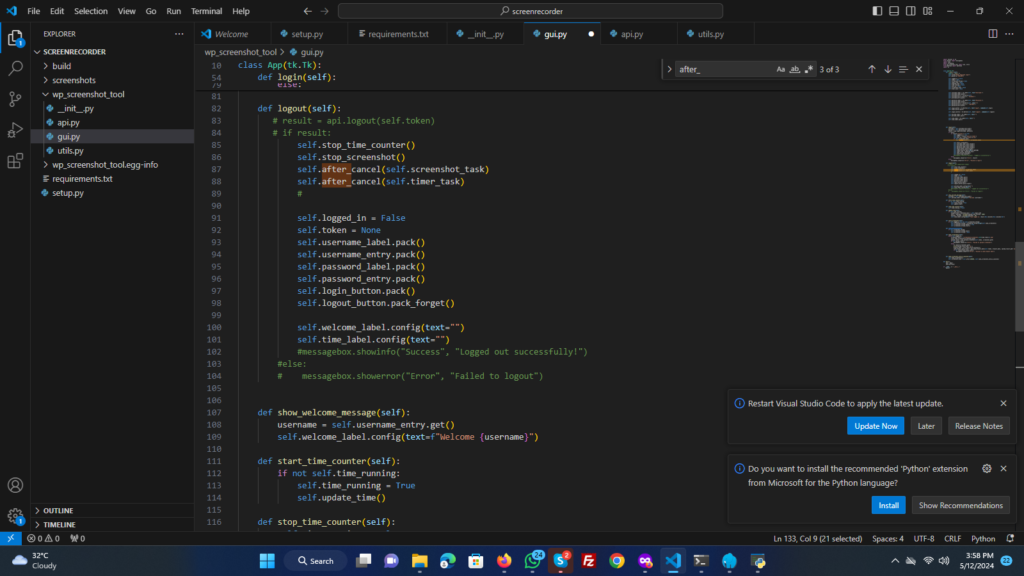Expand the OUTLINE section

[x=58, y=510]
